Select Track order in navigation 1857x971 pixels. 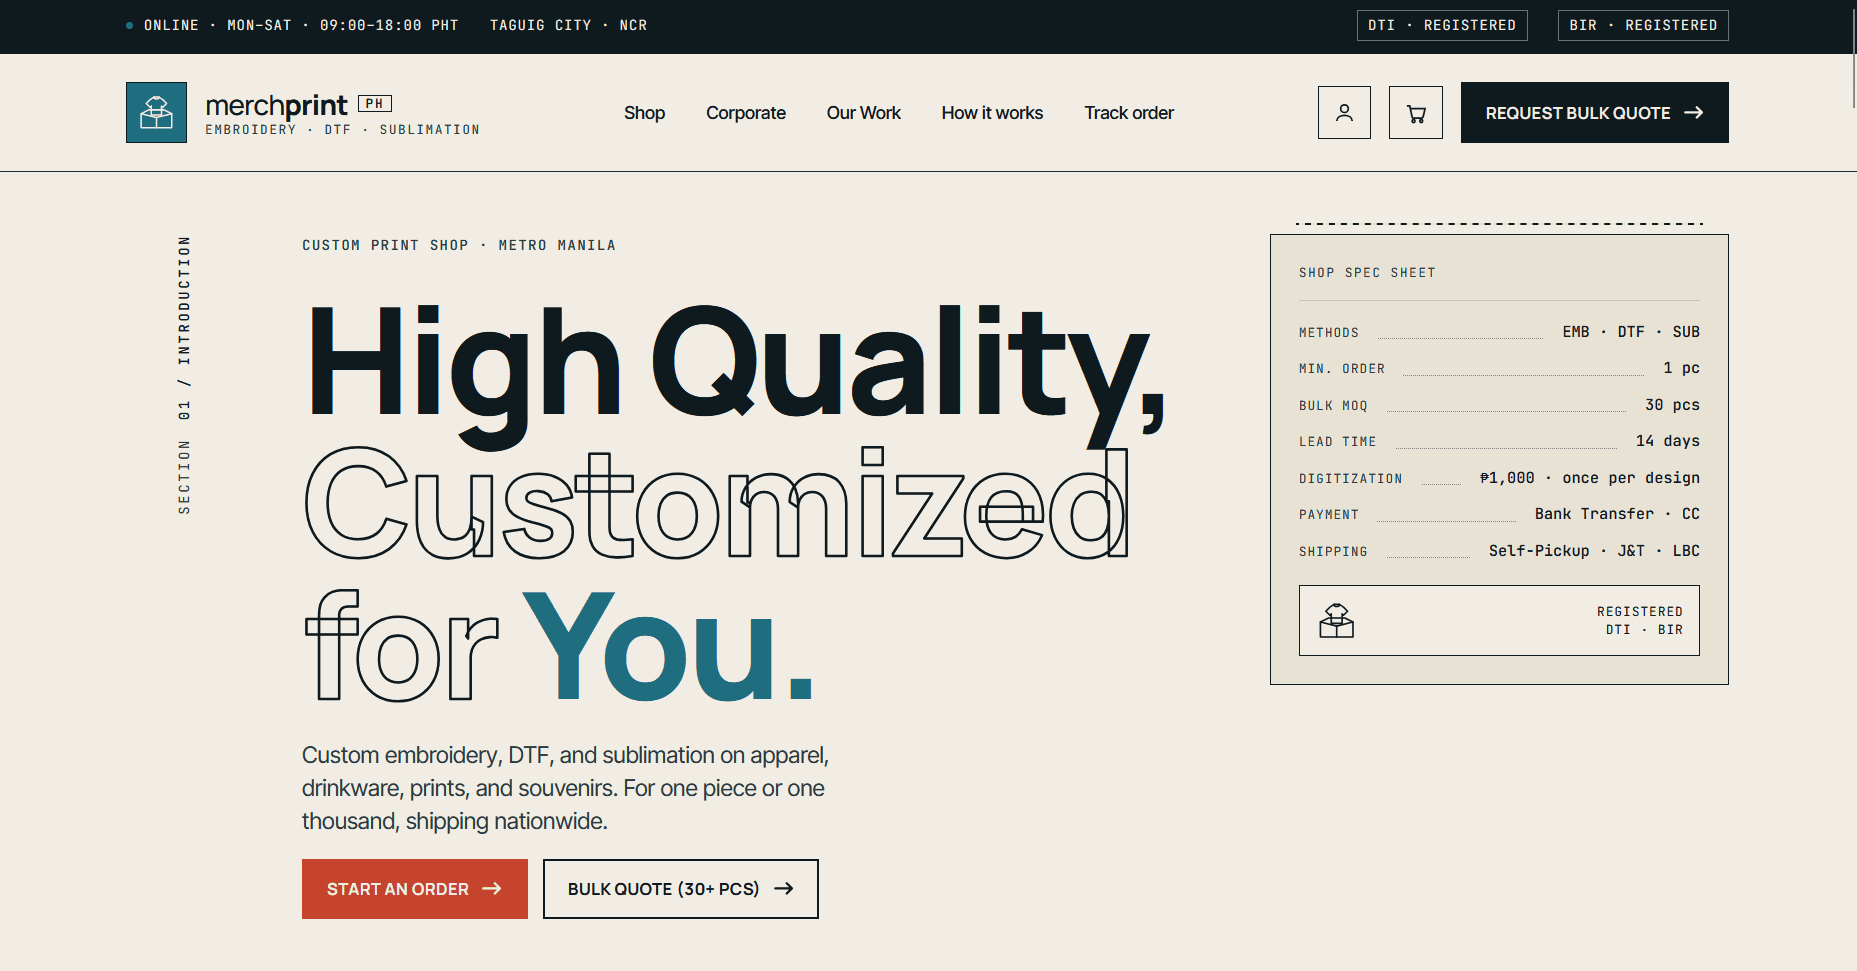tap(1129, 113)
